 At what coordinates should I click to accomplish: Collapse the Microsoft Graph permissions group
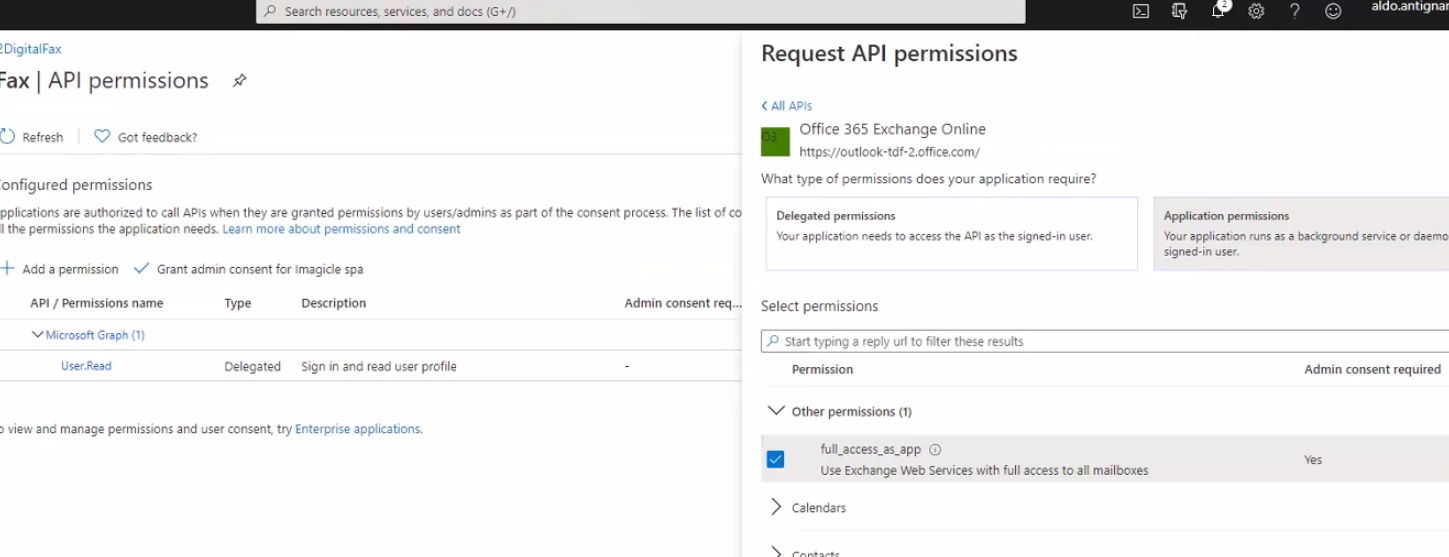[x=38, y=335]
